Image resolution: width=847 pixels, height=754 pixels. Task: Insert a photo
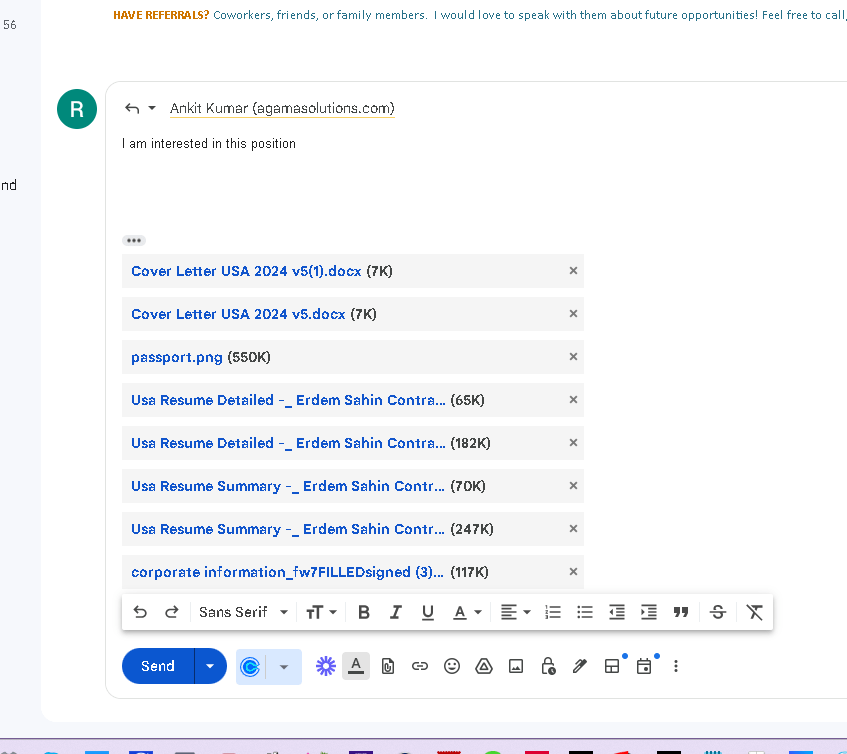[516, 666]
